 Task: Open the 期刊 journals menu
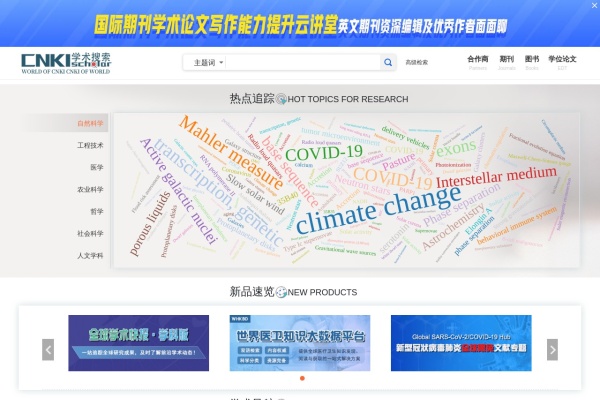[507, 60]
